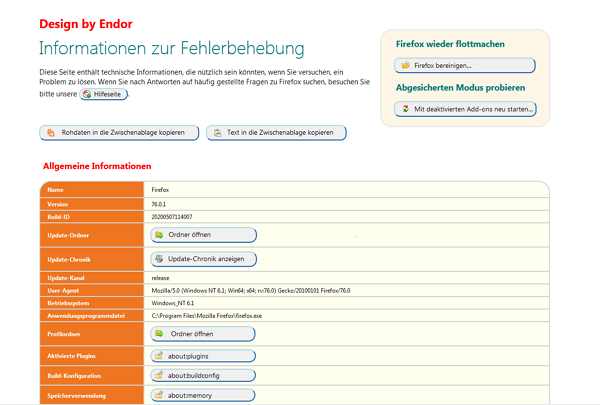Image resolution: width=600 pixels, height=405 pixels.
Task: Click the Firefox bereinigen button
Action: click(x=465, y=65)
